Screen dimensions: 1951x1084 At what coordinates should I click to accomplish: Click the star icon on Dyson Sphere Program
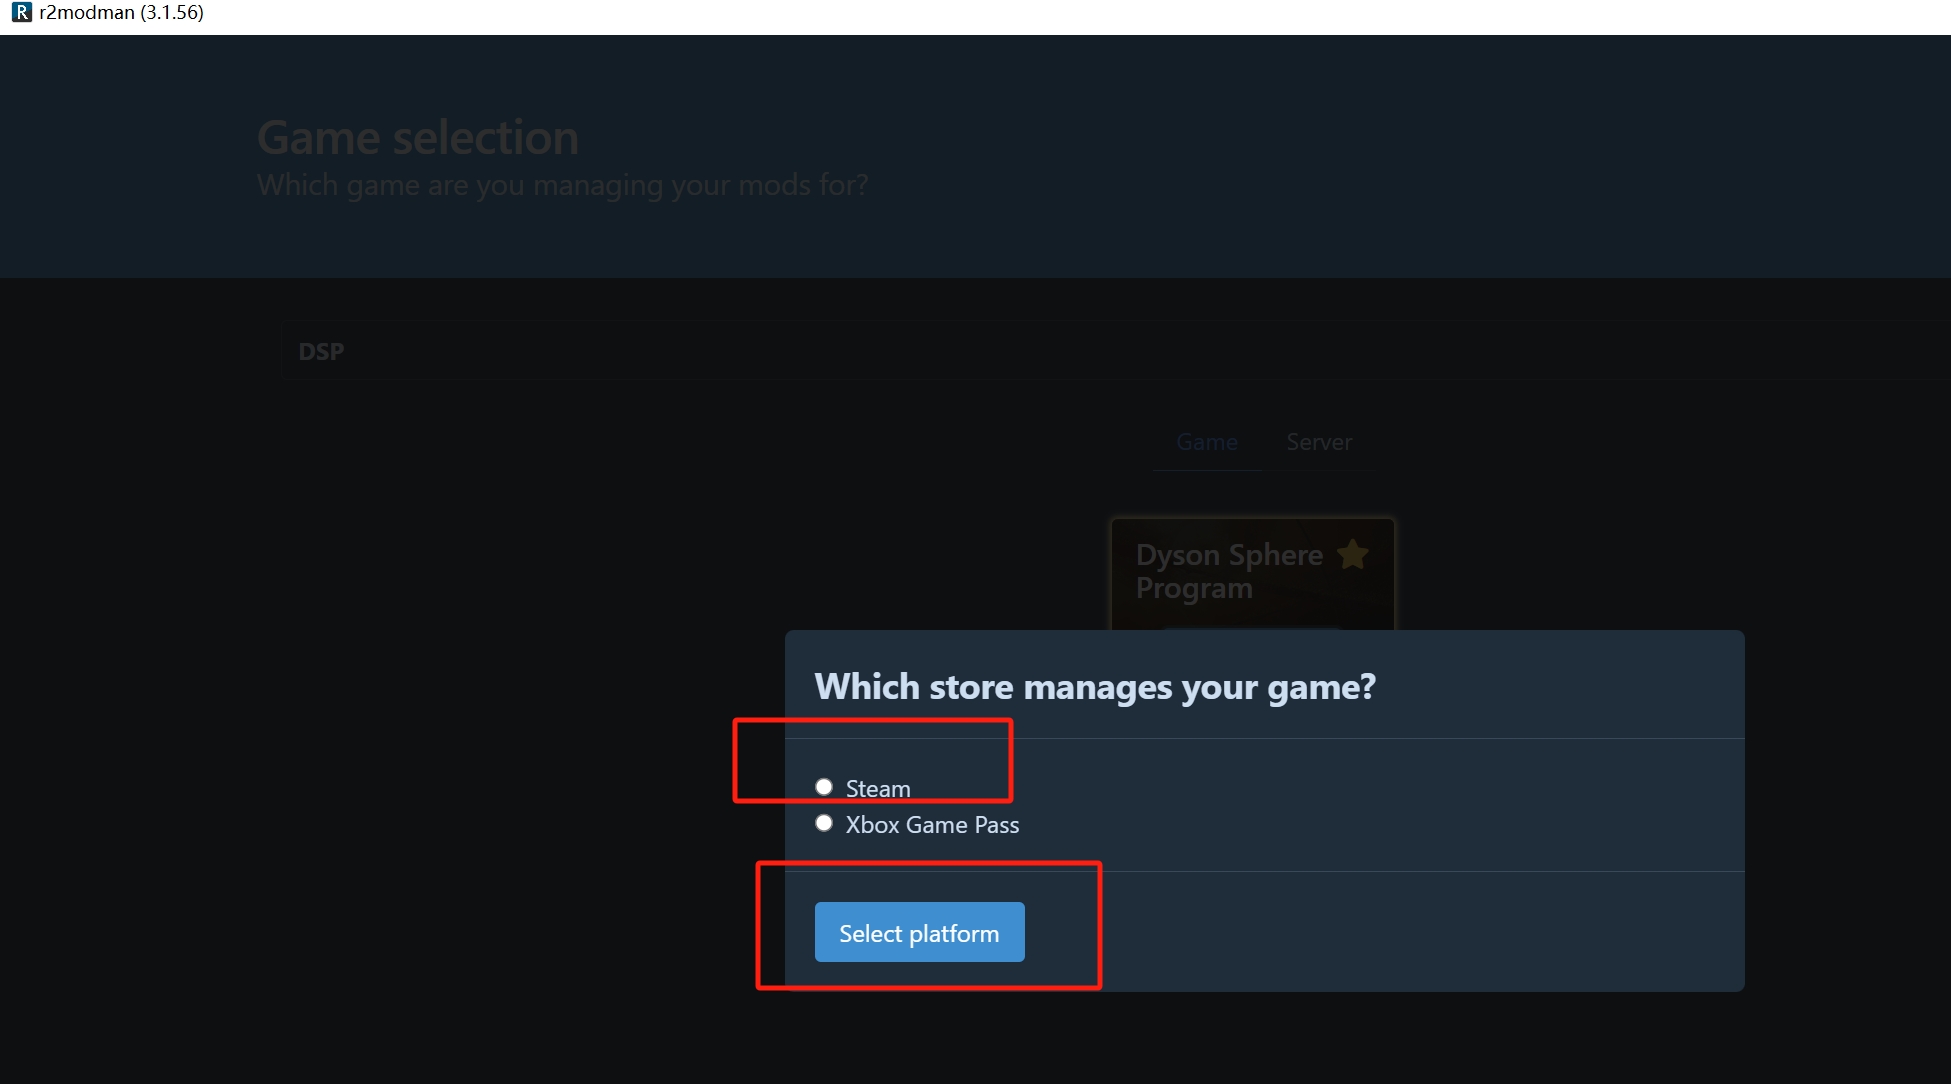pos(1353,554)
